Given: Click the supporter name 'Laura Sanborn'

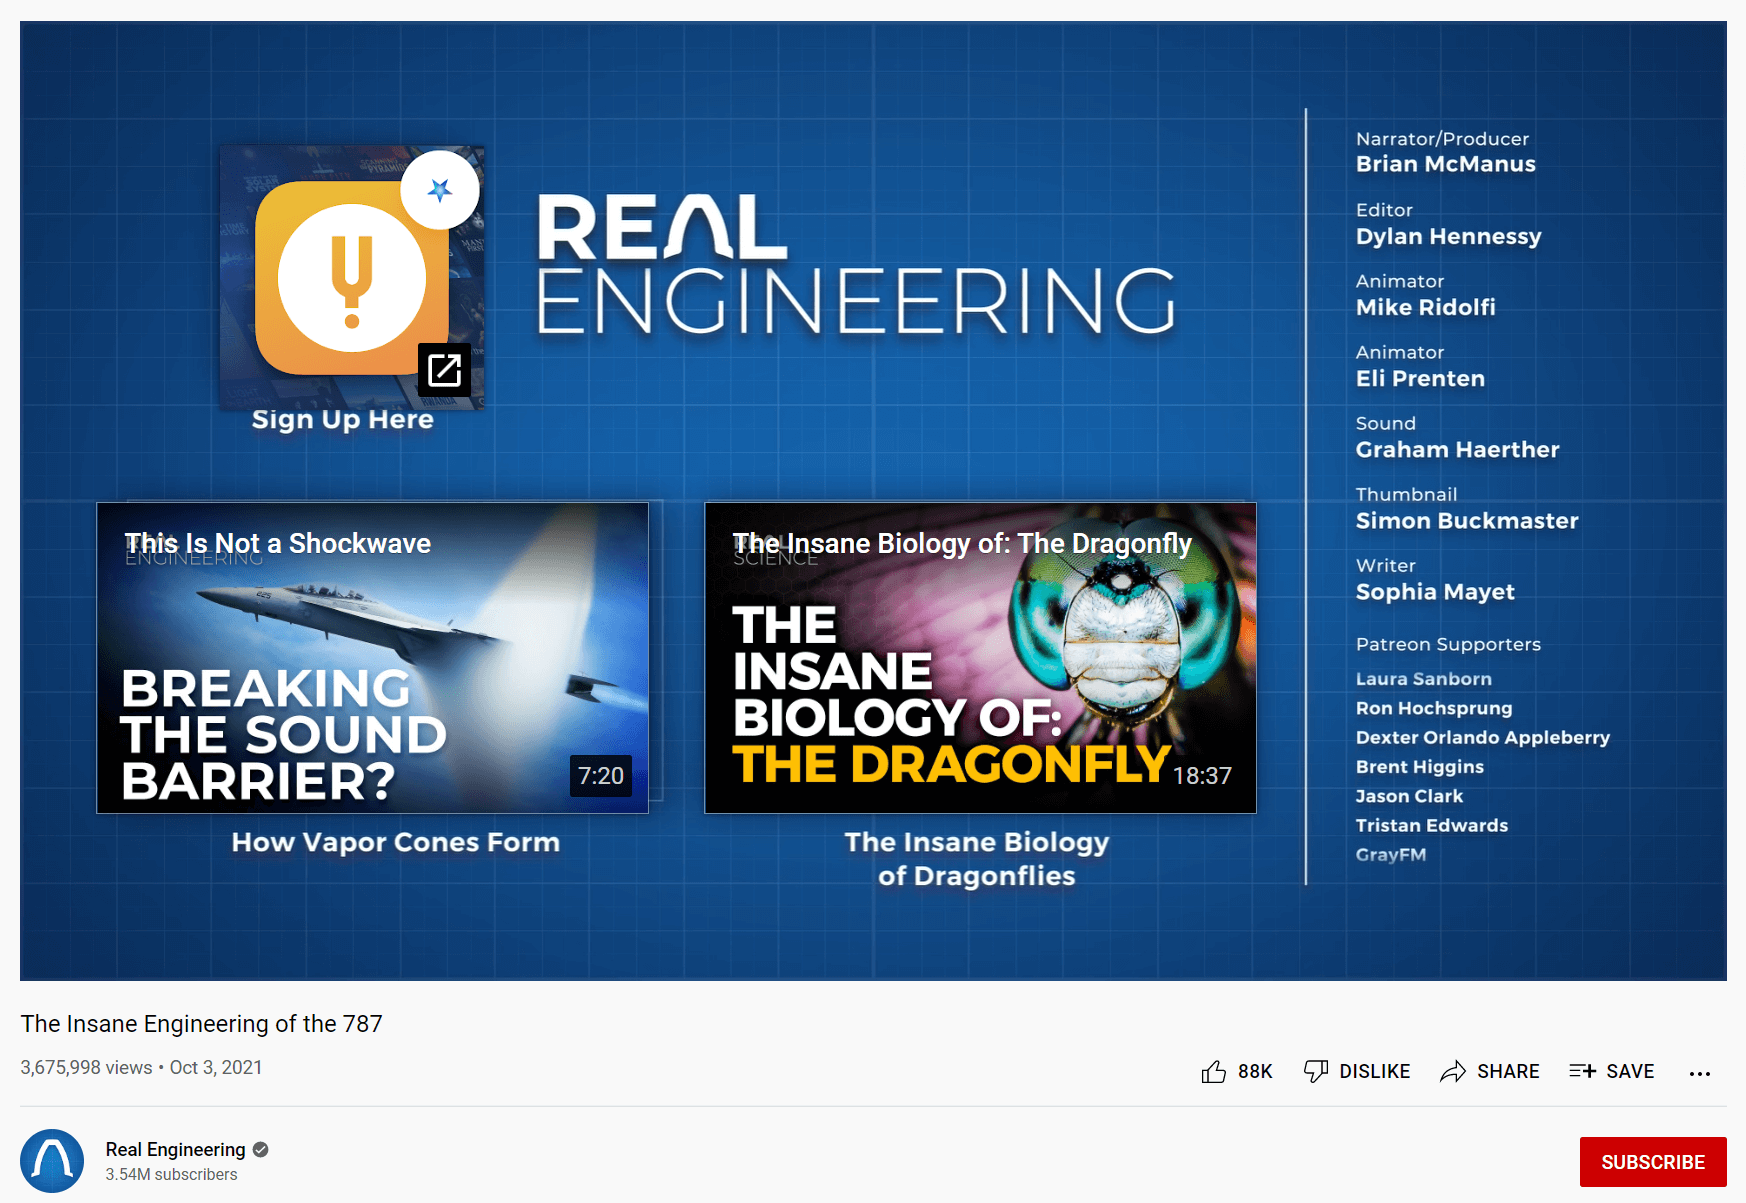Looking at the screenshot, I should (1424, 679).
